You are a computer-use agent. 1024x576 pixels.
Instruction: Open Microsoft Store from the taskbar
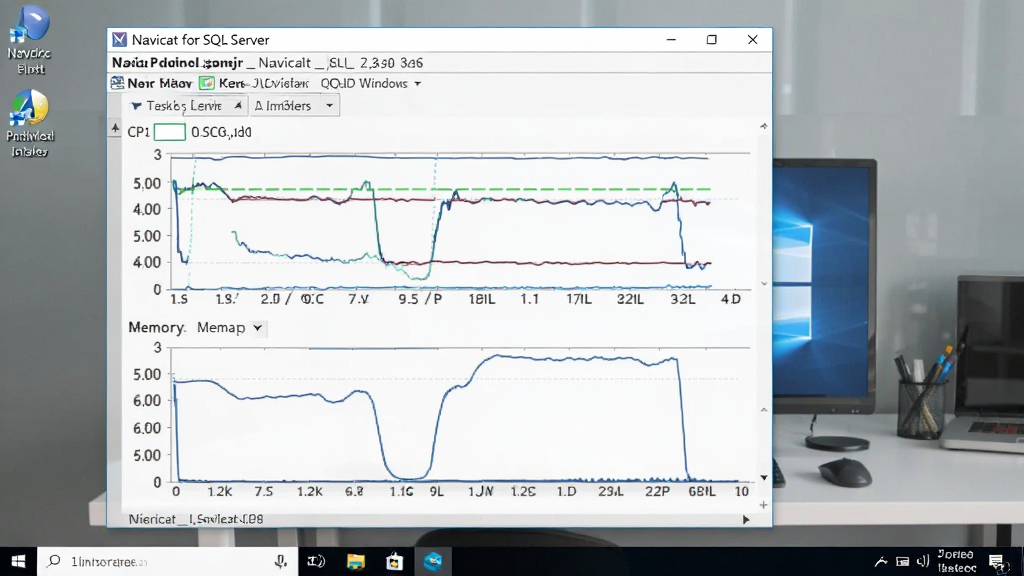(x=394, y=562)
